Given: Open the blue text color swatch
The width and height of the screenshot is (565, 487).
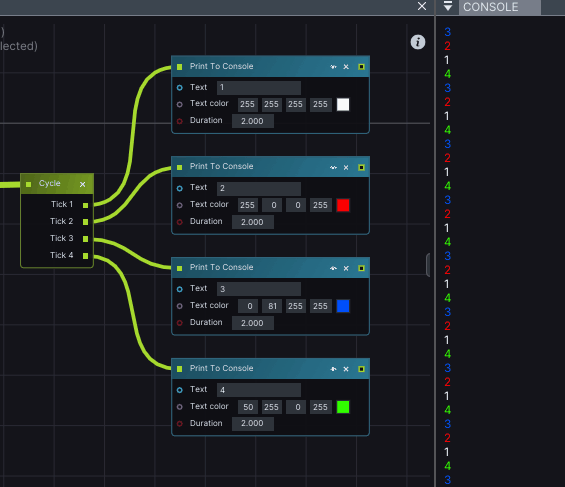Looking at the screenshot, I should point(343,306).
